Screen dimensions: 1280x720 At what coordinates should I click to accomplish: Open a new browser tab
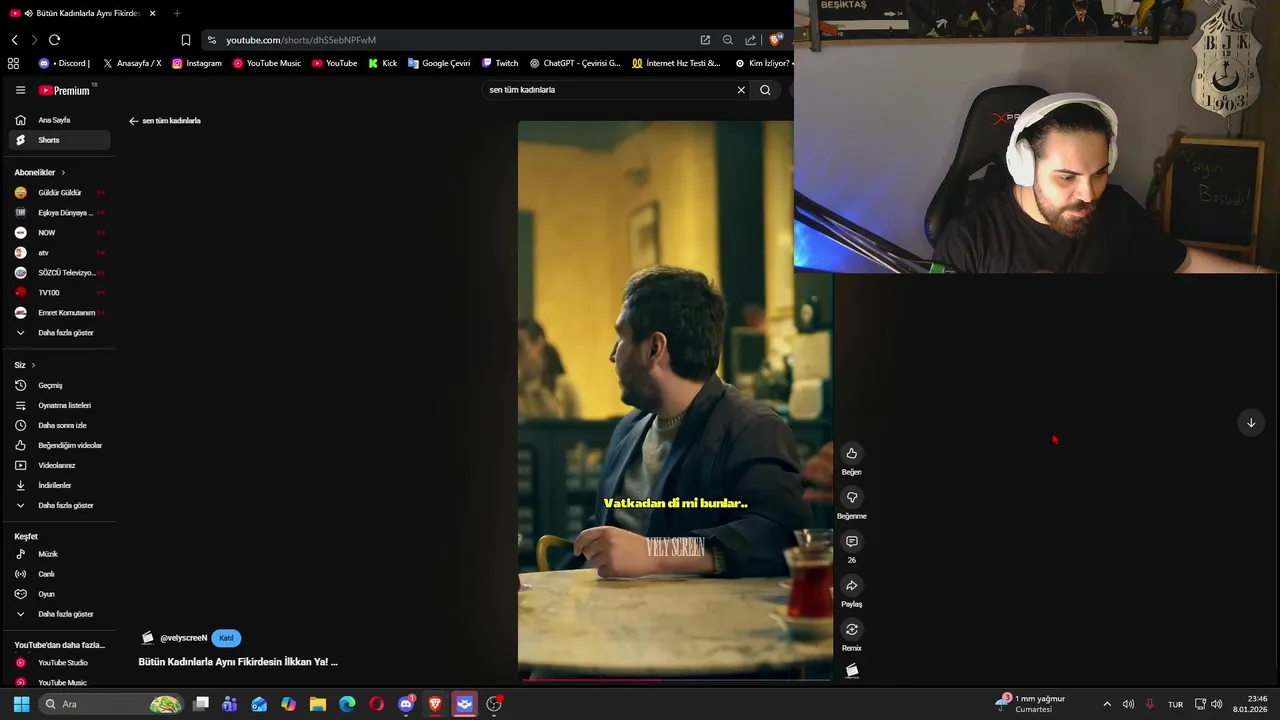pos(177,13)
